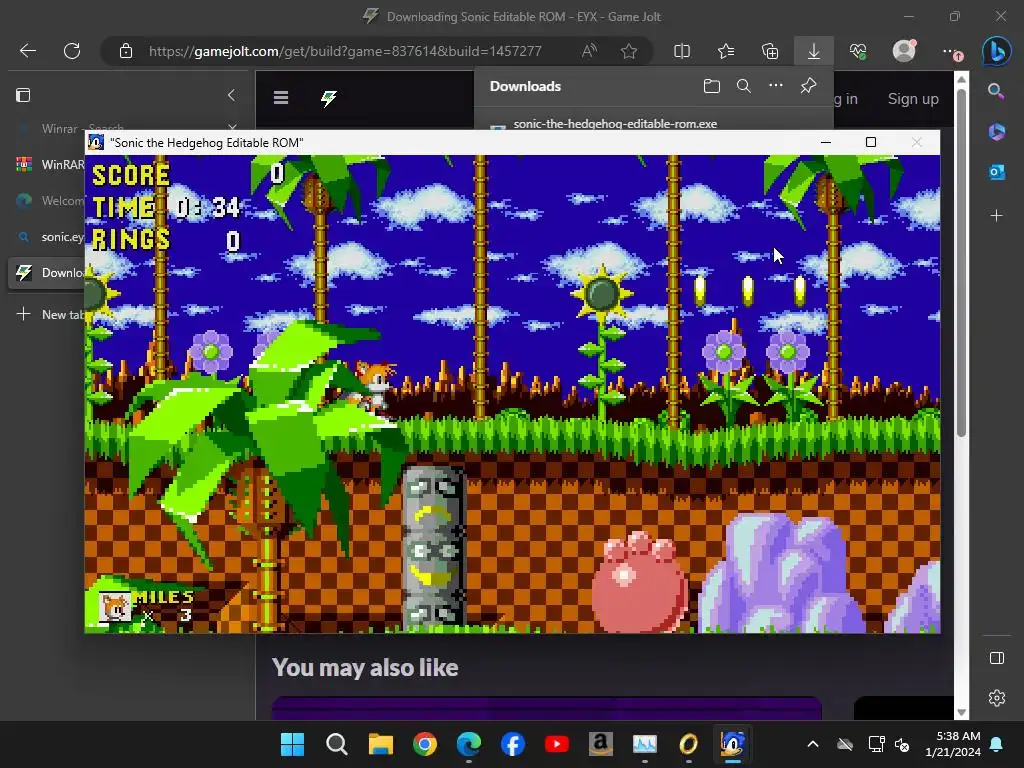Show hidden system tray icons
The image size is (1024, 768).
point(812,744)
